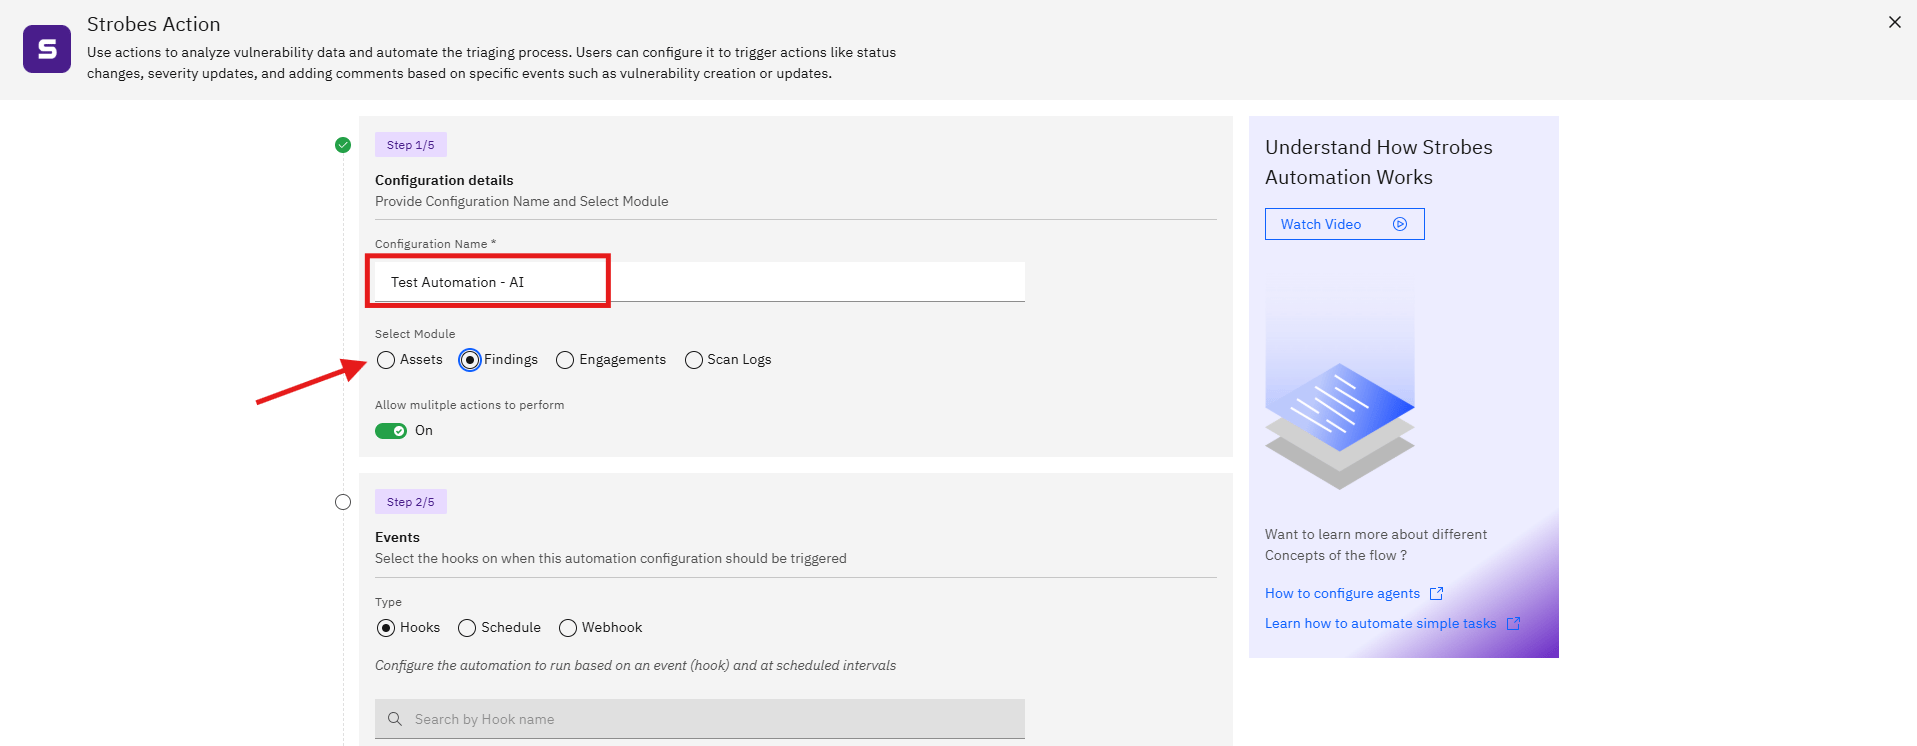Click the Configuration Name input field
The height and width of the screenshot is (746, 1917).
pos(700,282)
